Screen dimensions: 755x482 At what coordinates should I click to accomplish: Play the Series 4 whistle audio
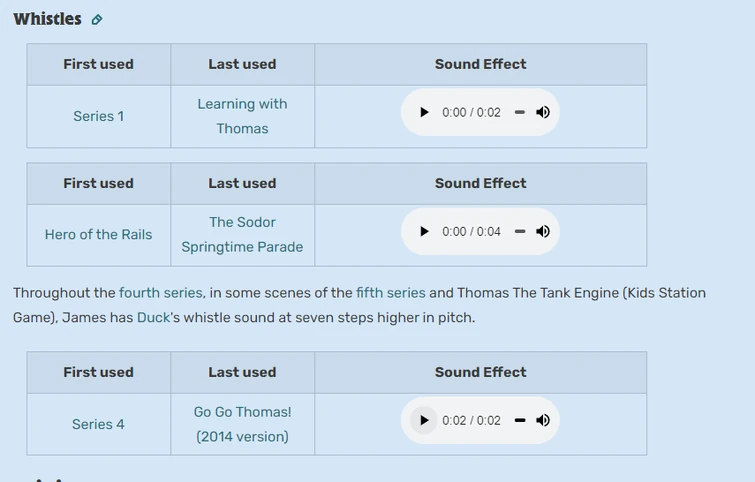pyautogui.click(x=424, y=421)
